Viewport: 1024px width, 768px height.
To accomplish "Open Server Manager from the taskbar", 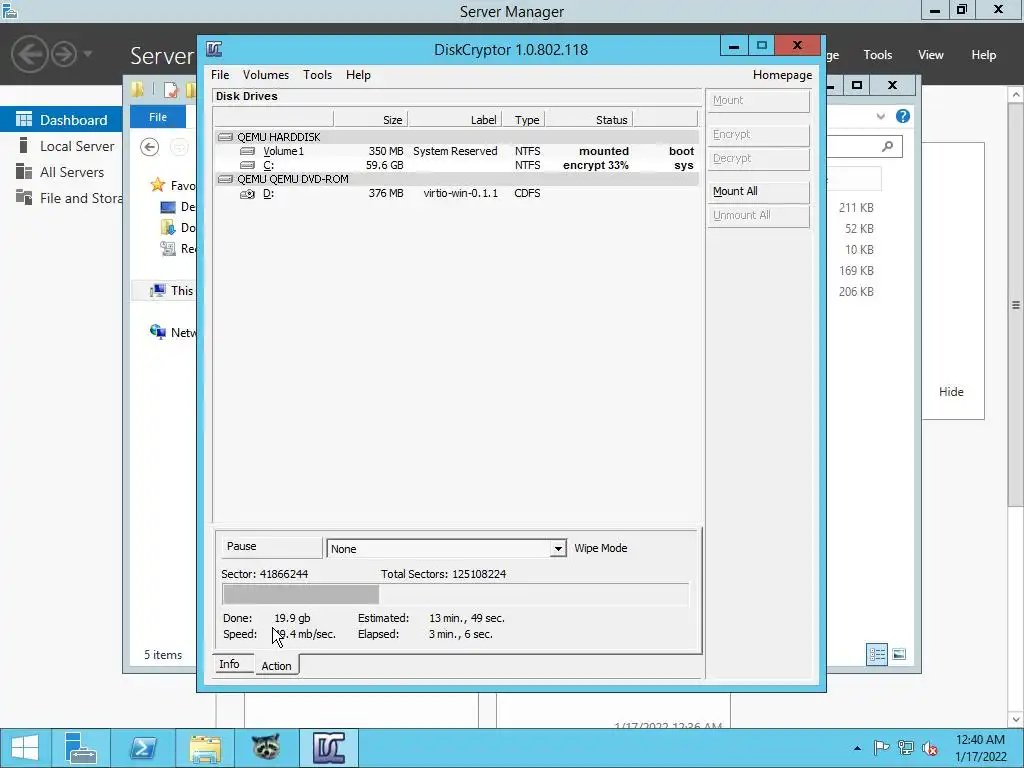I will pyautogui.click(x=81, y=748).
